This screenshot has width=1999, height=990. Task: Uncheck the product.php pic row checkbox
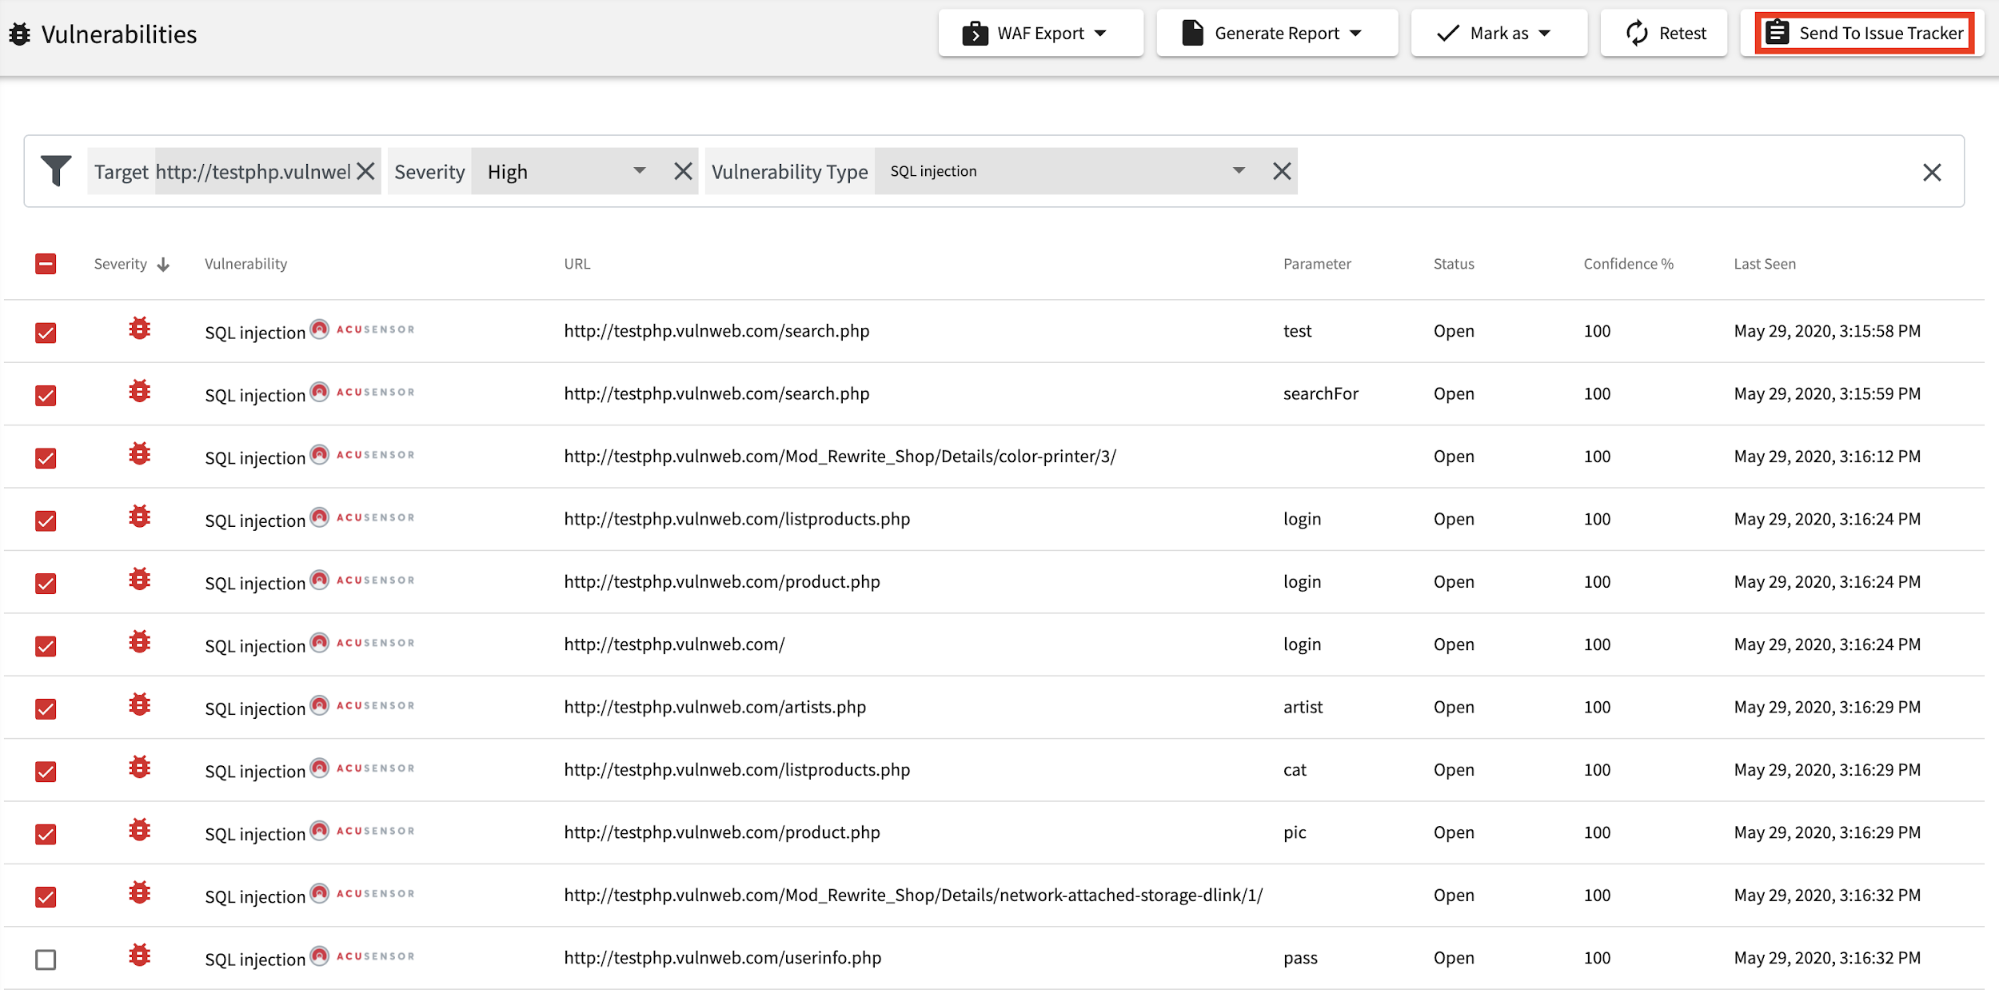pyautogui.click(x=46, y=834)
